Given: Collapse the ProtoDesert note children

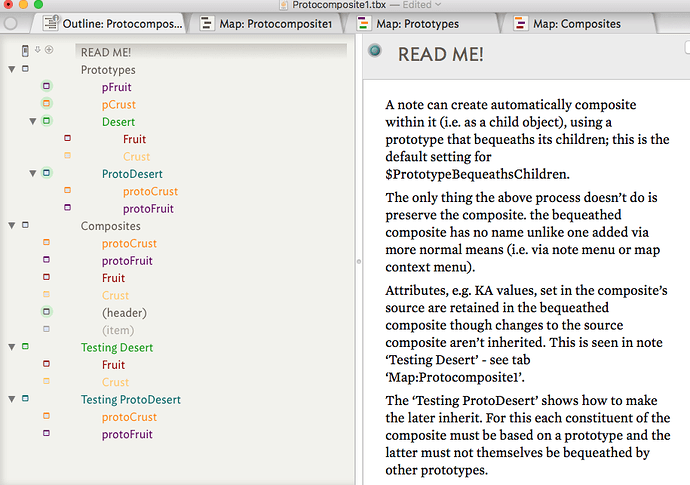Looking at the screenshot, I should (x=33, y=173).
